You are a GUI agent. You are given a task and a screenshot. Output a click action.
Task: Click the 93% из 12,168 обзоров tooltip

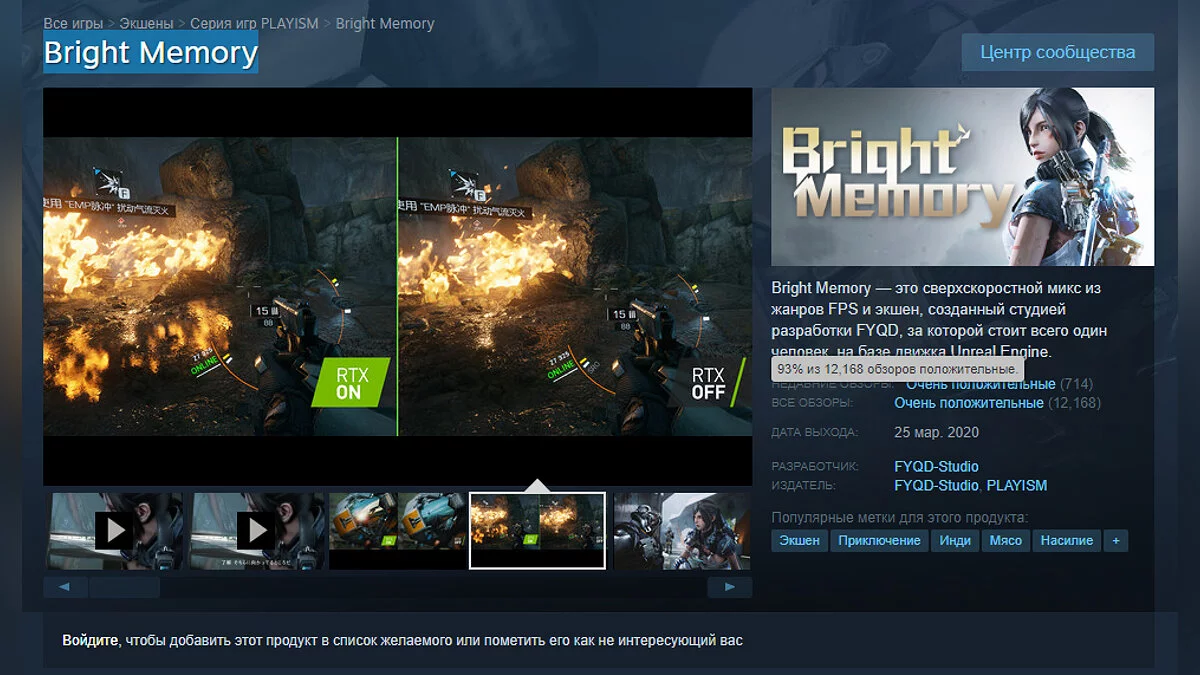click(x=897, y=369)
